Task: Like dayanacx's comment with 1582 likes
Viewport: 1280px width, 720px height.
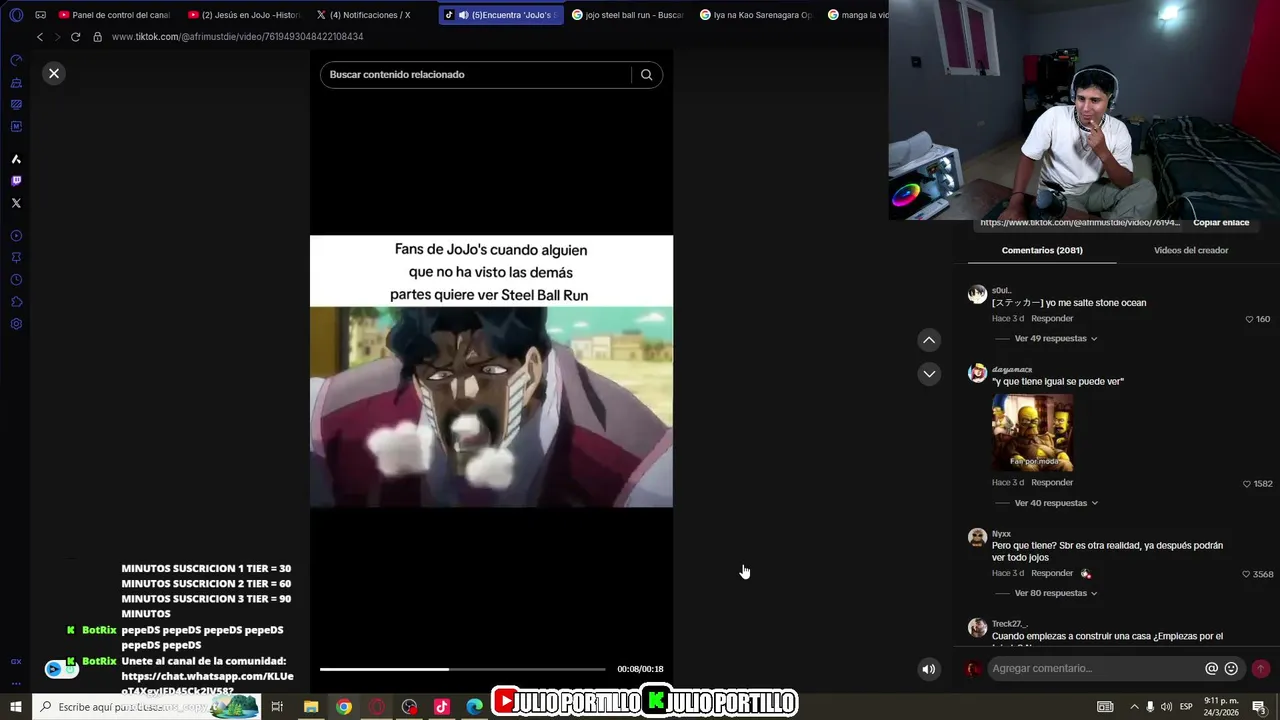Action: tap(1246, 484)
